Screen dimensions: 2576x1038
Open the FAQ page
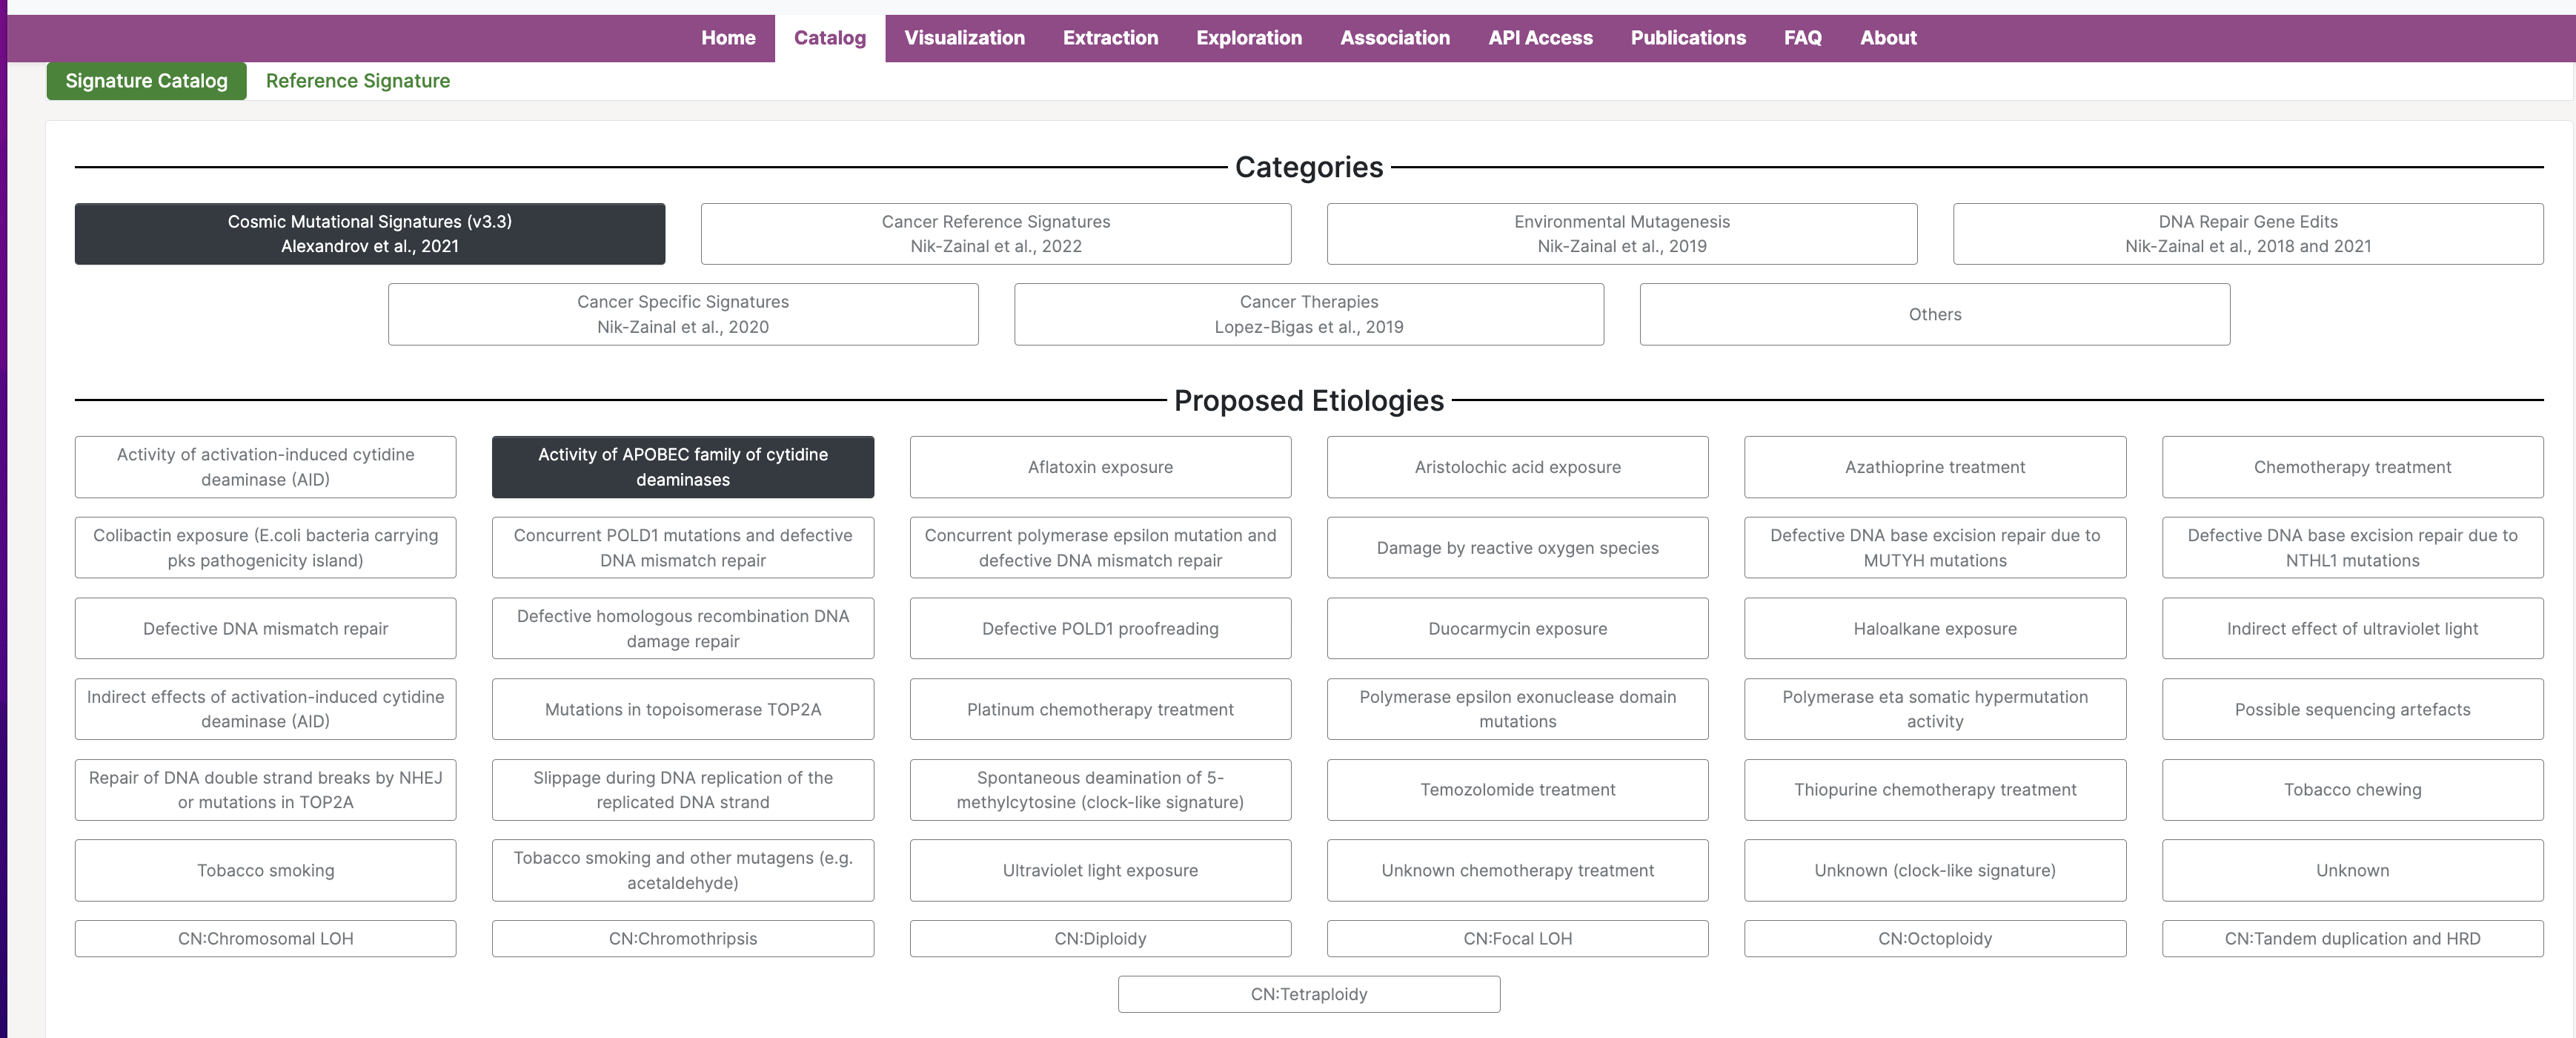coord(1802,38)
